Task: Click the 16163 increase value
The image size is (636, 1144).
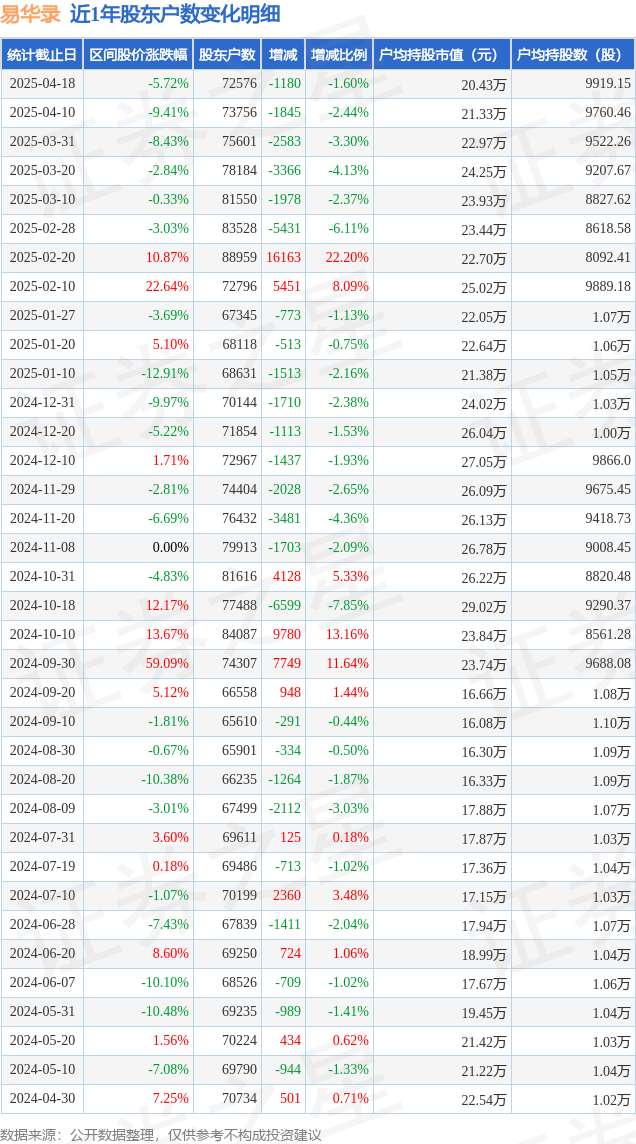Action: click(x=283, y=258)
